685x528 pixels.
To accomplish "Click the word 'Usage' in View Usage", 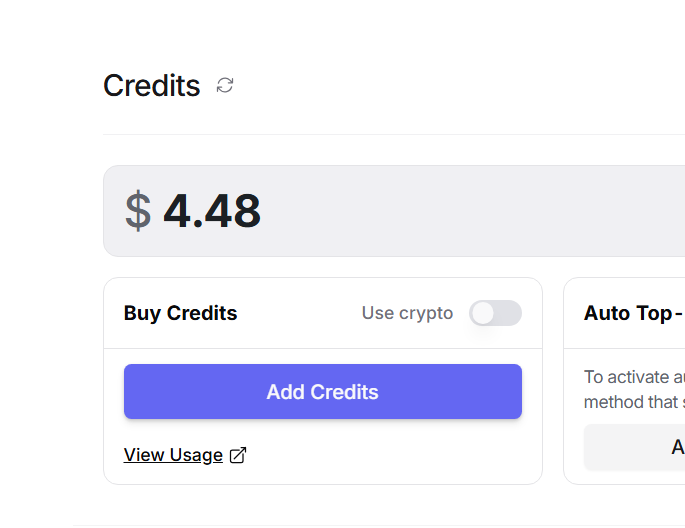I will pyautogui.click(x=196, y=455).
